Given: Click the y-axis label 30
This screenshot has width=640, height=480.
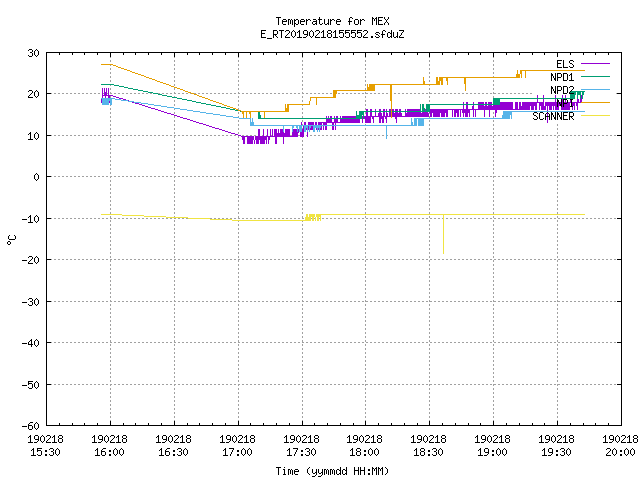Looking at the screenshot, I should point(33,53).
